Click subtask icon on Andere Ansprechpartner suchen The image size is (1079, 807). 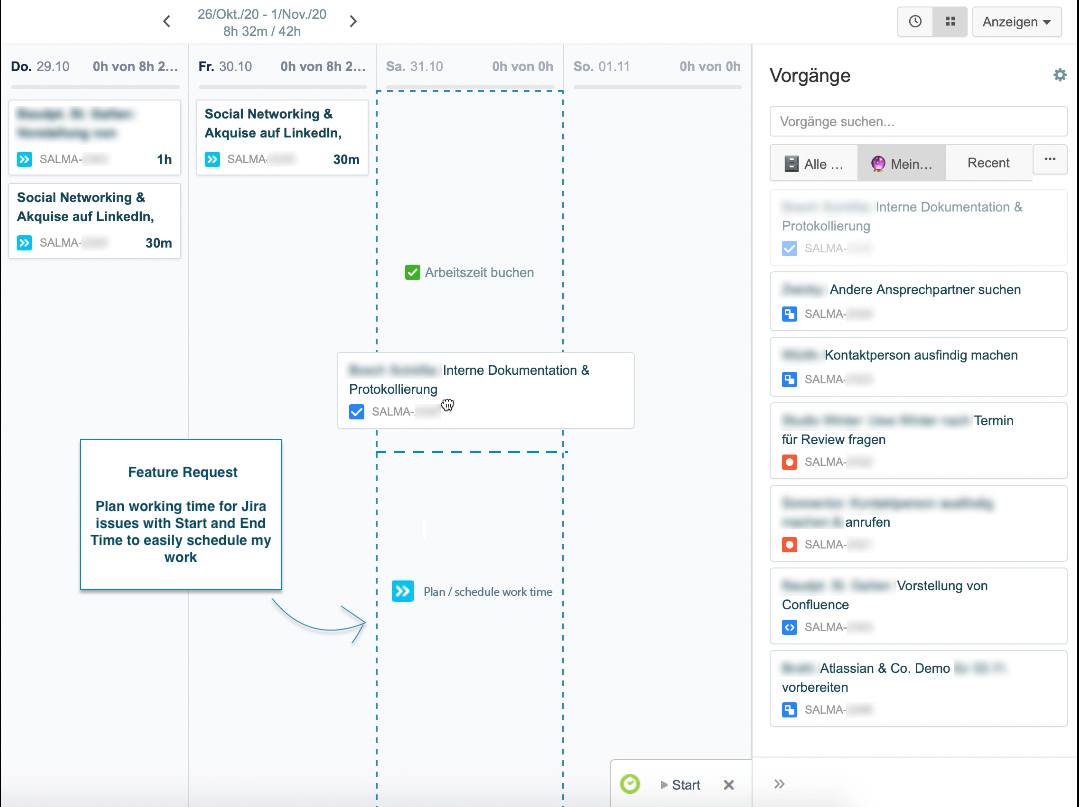789,314
